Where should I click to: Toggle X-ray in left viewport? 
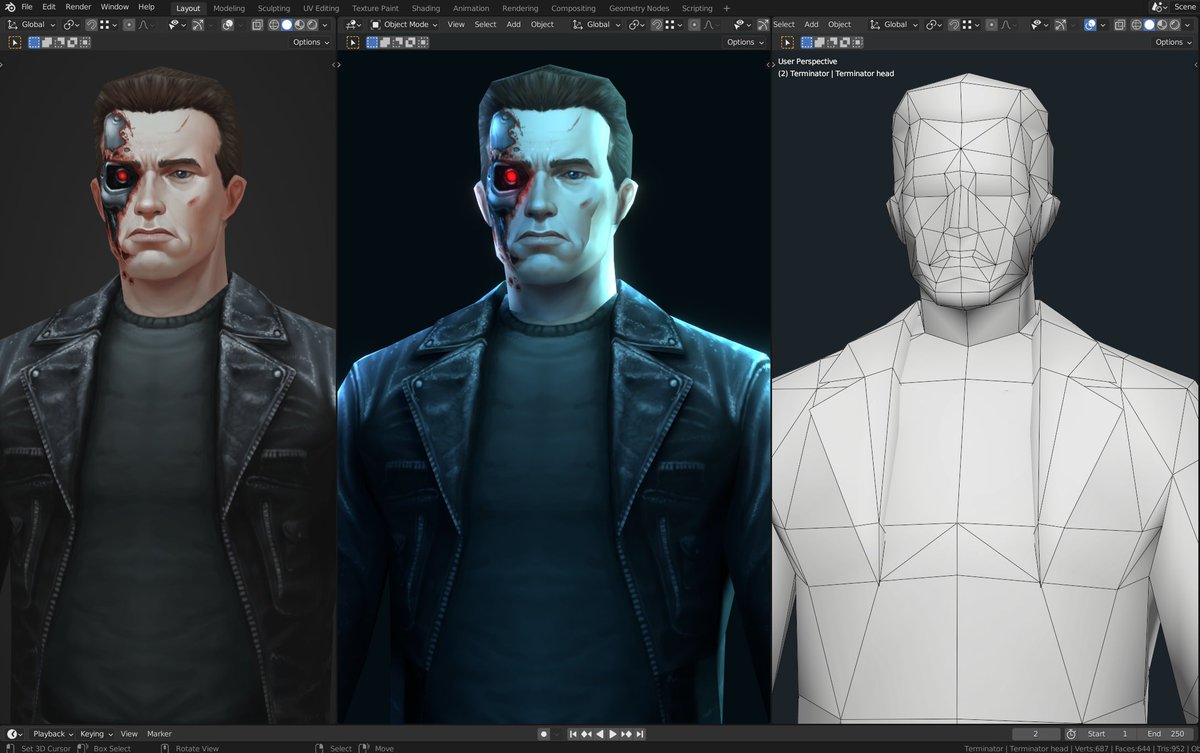coord(257,25)
